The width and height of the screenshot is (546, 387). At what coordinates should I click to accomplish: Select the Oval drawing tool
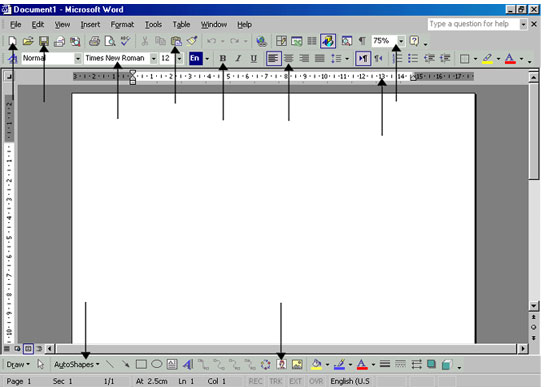coord(157,364)
